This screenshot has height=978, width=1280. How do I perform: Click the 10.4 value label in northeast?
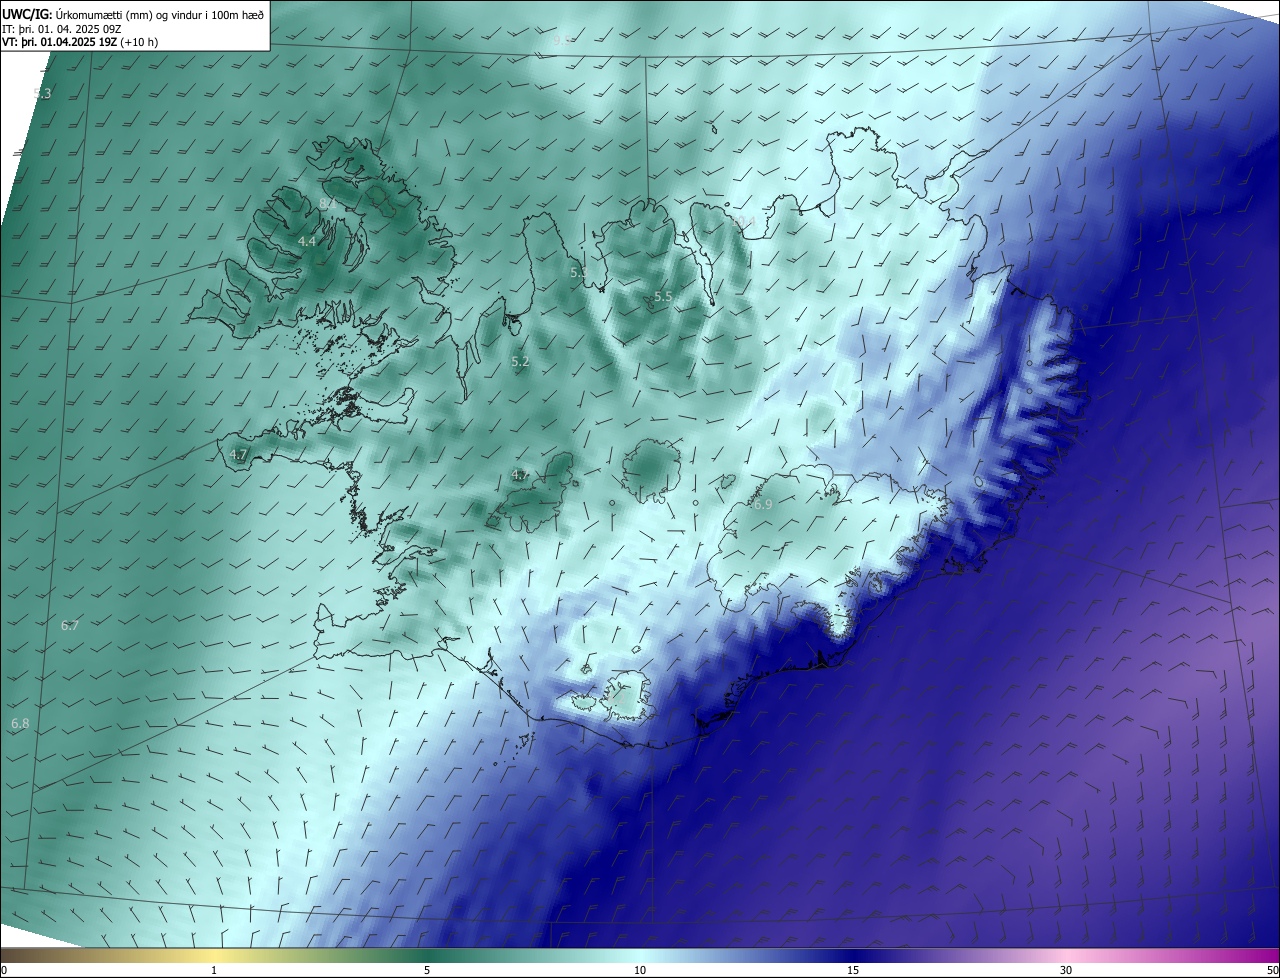(x=743, y=221)
